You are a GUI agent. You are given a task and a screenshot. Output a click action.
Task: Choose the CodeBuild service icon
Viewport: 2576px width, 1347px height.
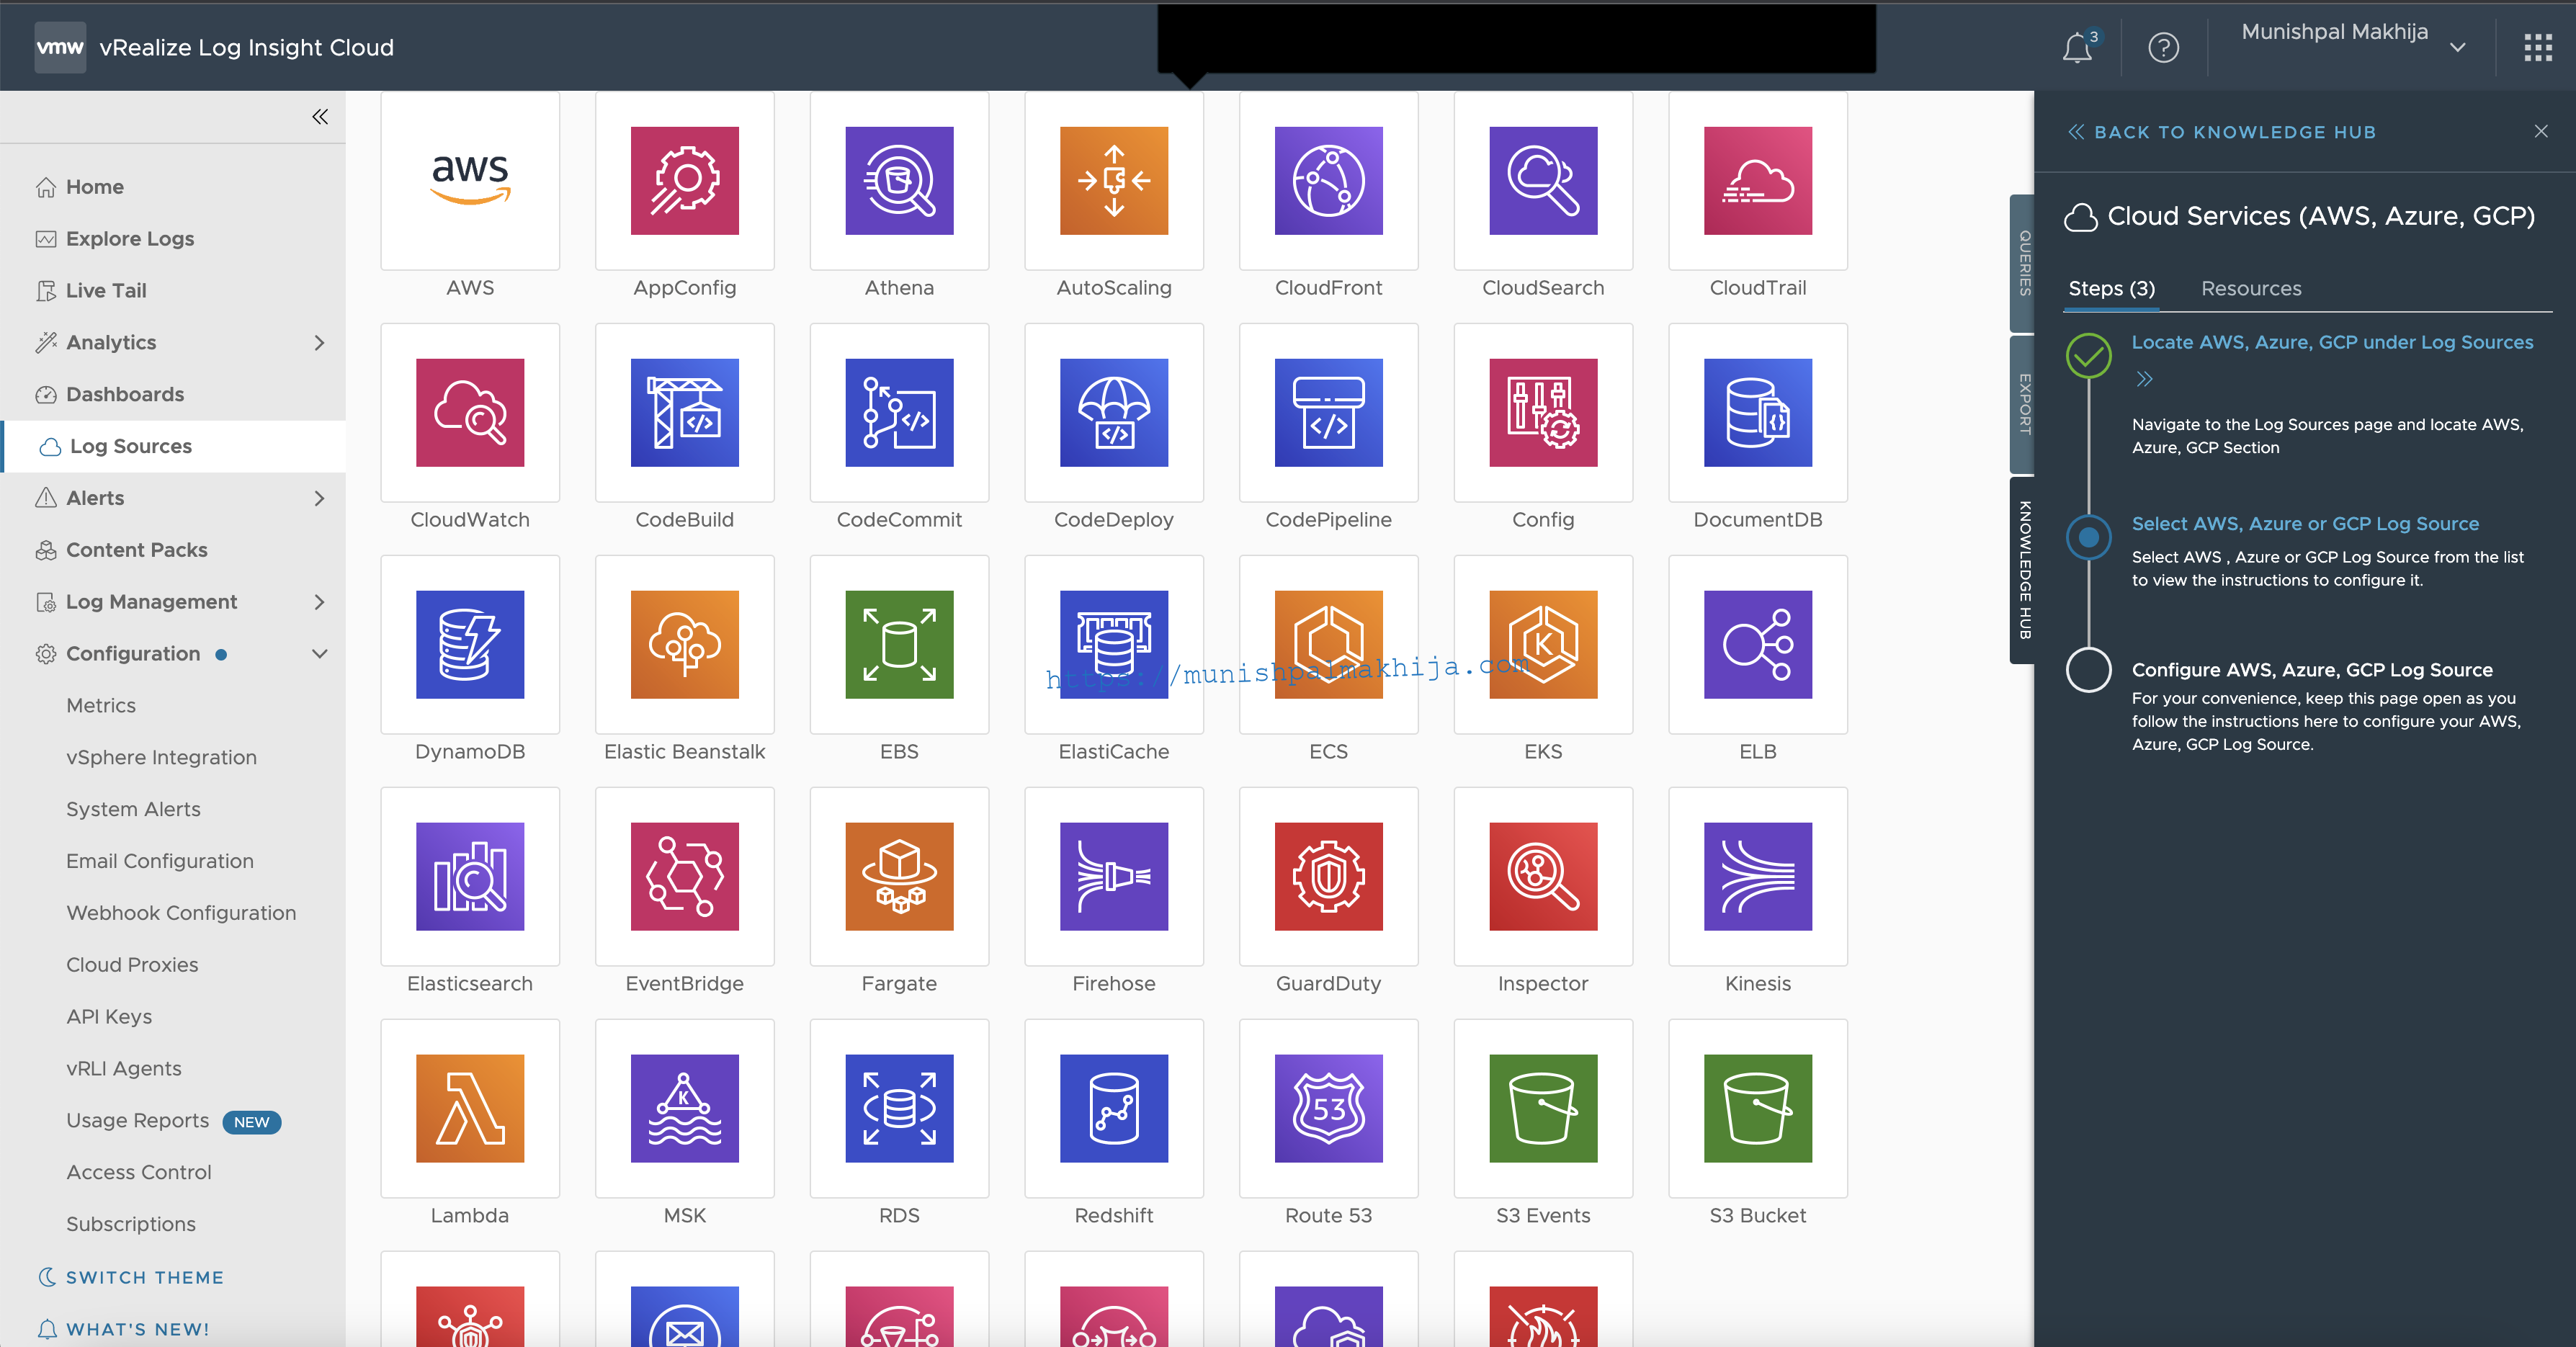tap(685, 413)
